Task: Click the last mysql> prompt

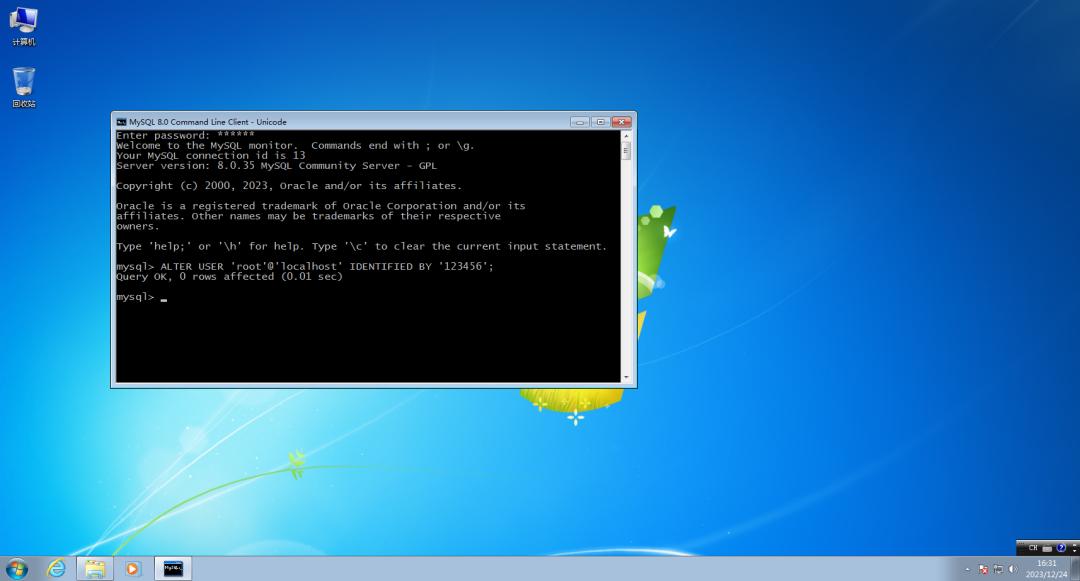Action: (135, 297)
